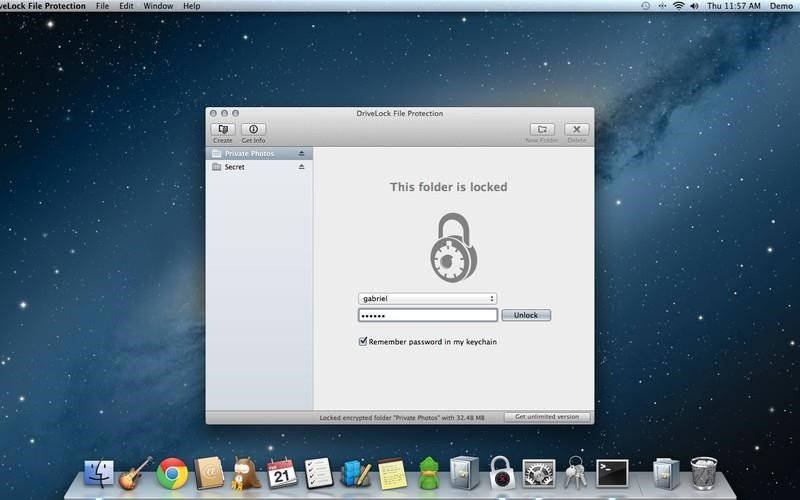Click the Create toolbar icon
800x500 pixels.
223,130
